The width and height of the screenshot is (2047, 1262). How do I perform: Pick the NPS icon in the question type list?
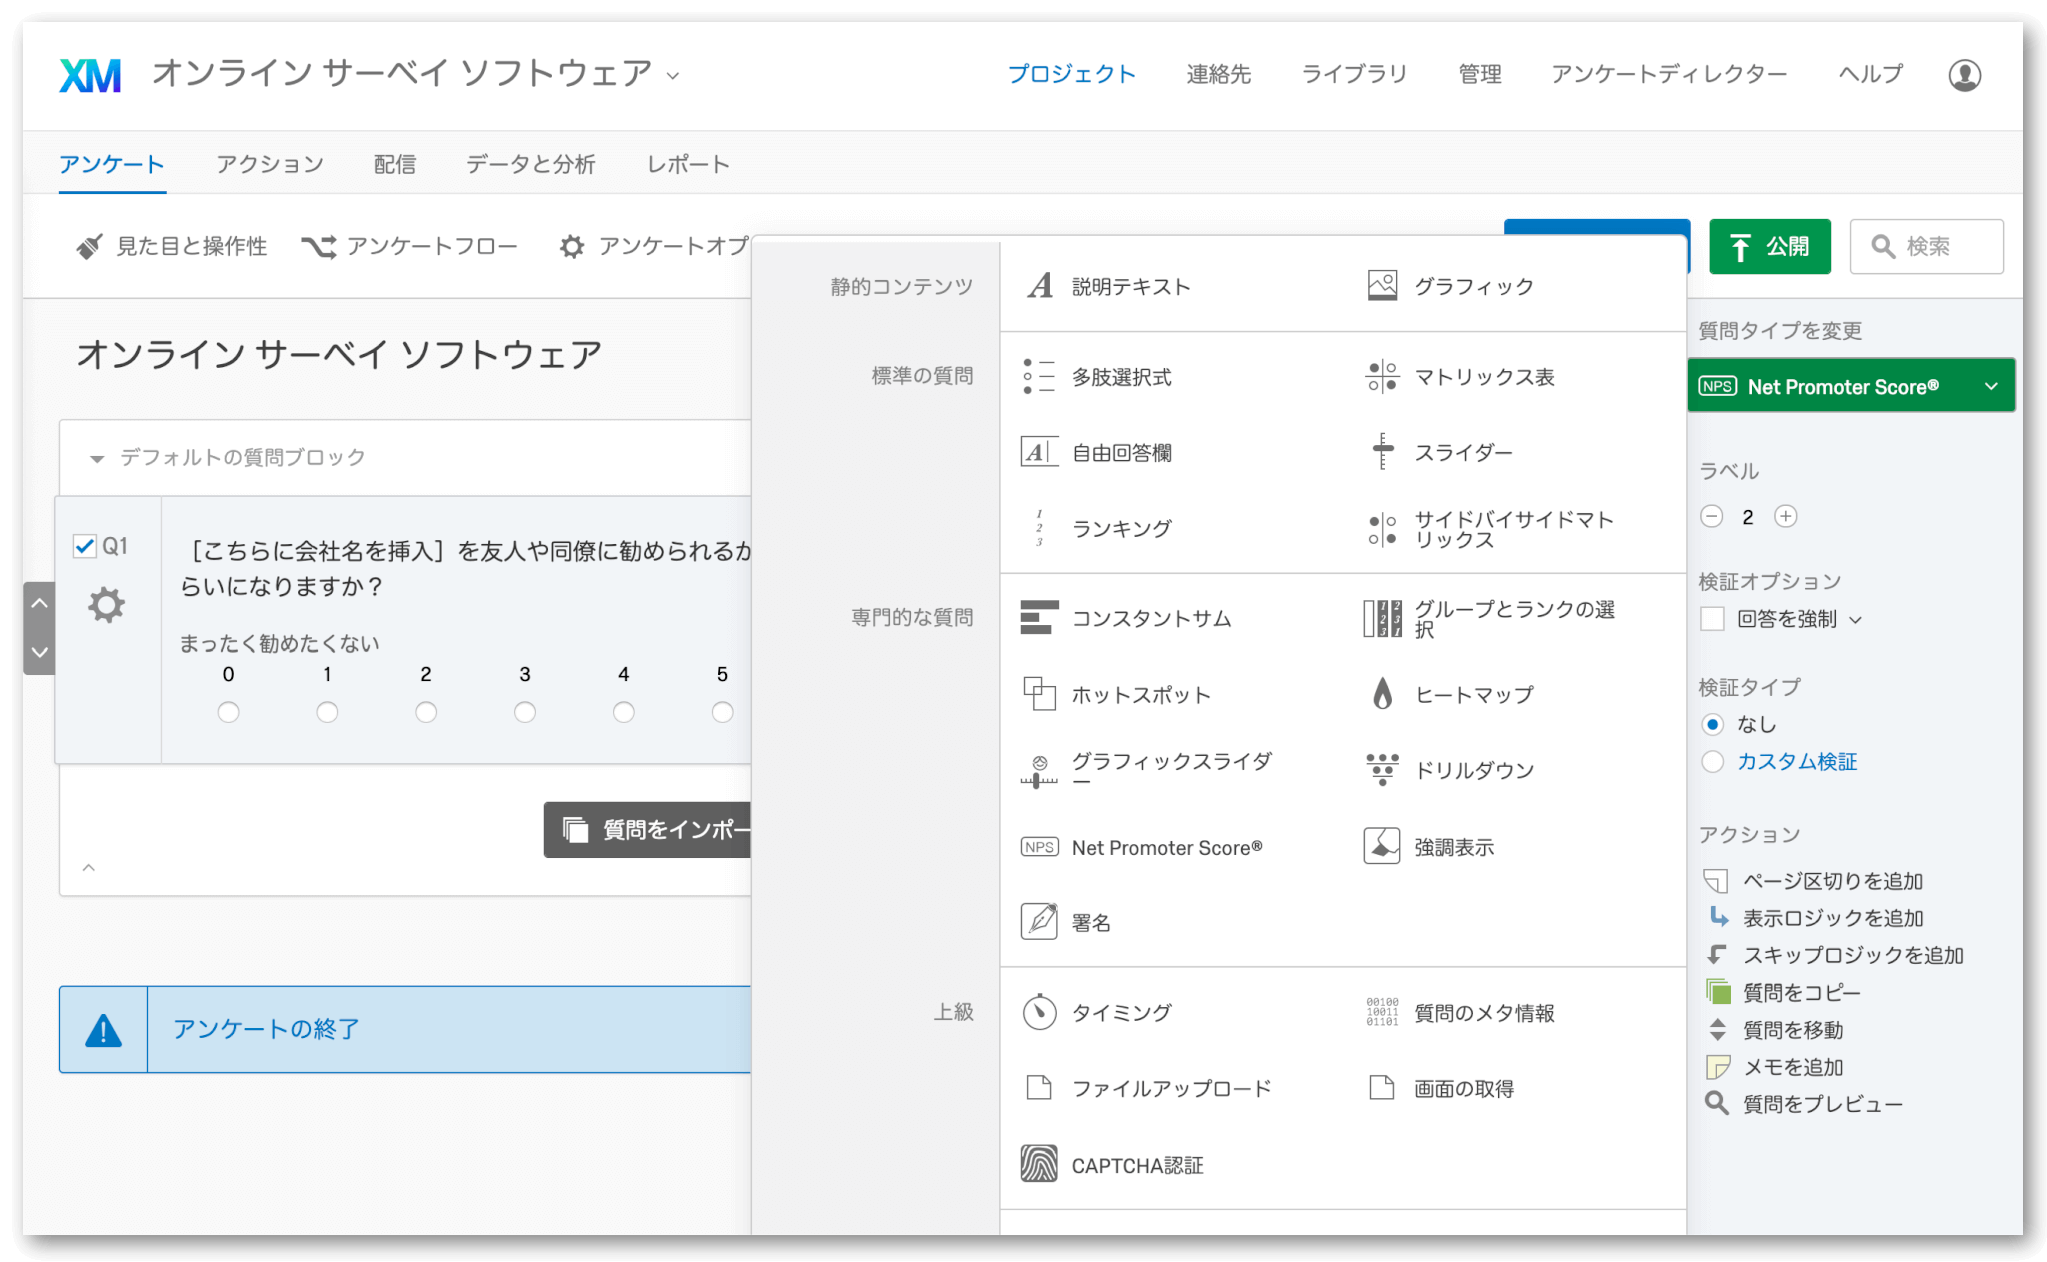pyautogui.click(x=1039, y=847)
